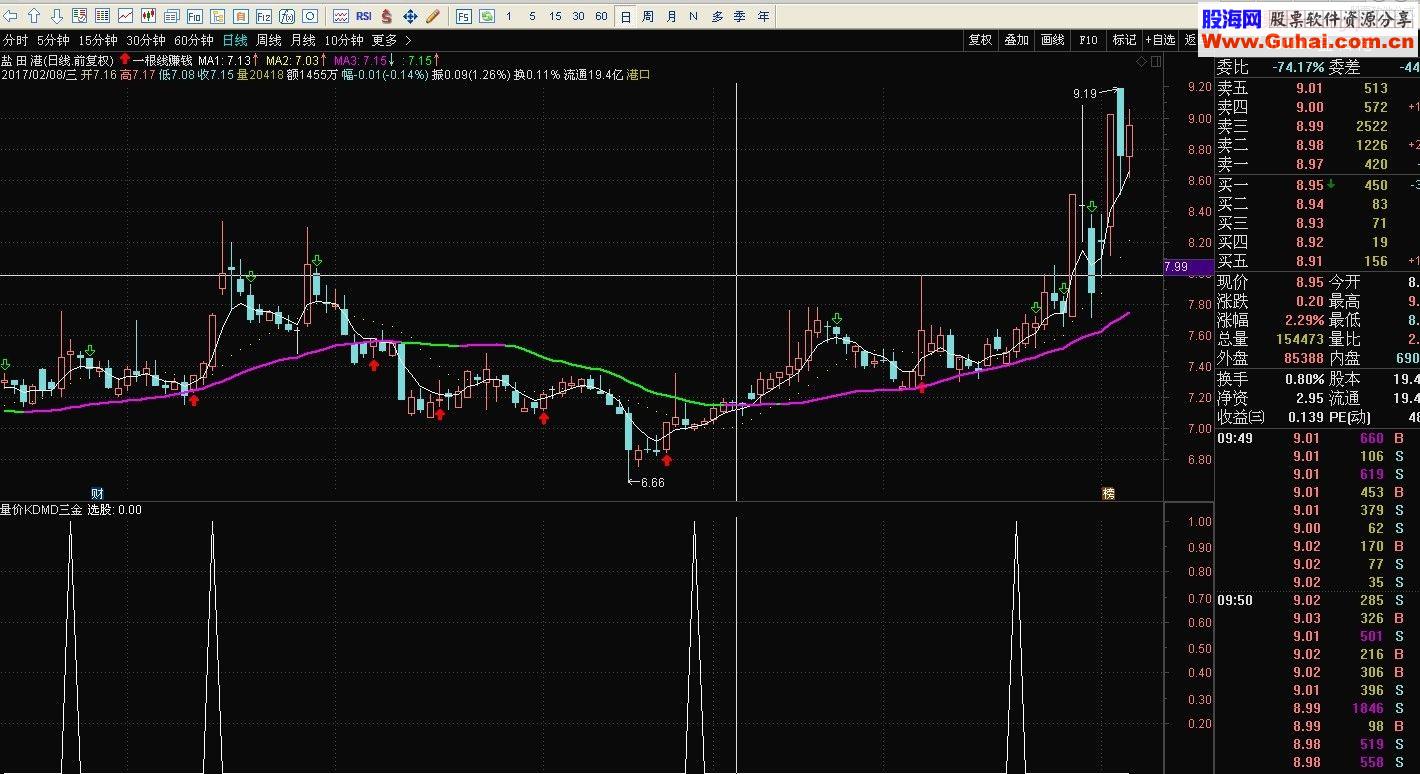Open the 叠加 overlay menu

[1016, 40]
